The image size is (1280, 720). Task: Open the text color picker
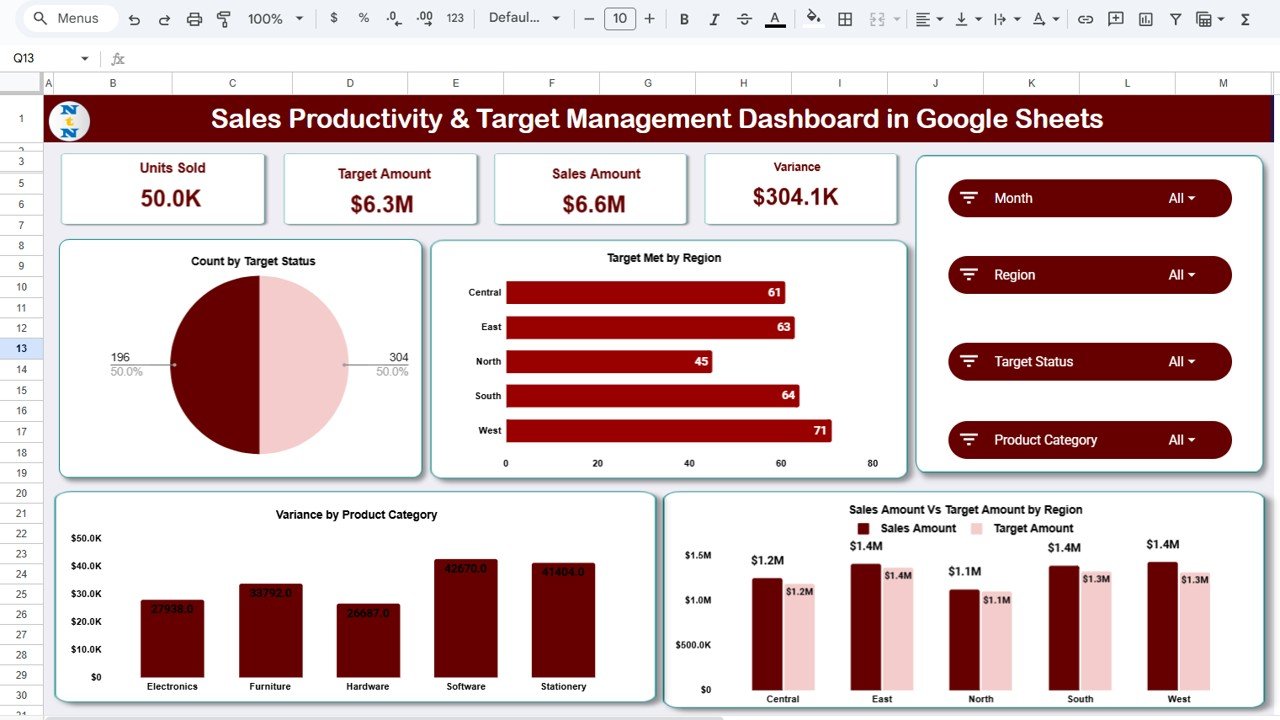tap(774, 18)
